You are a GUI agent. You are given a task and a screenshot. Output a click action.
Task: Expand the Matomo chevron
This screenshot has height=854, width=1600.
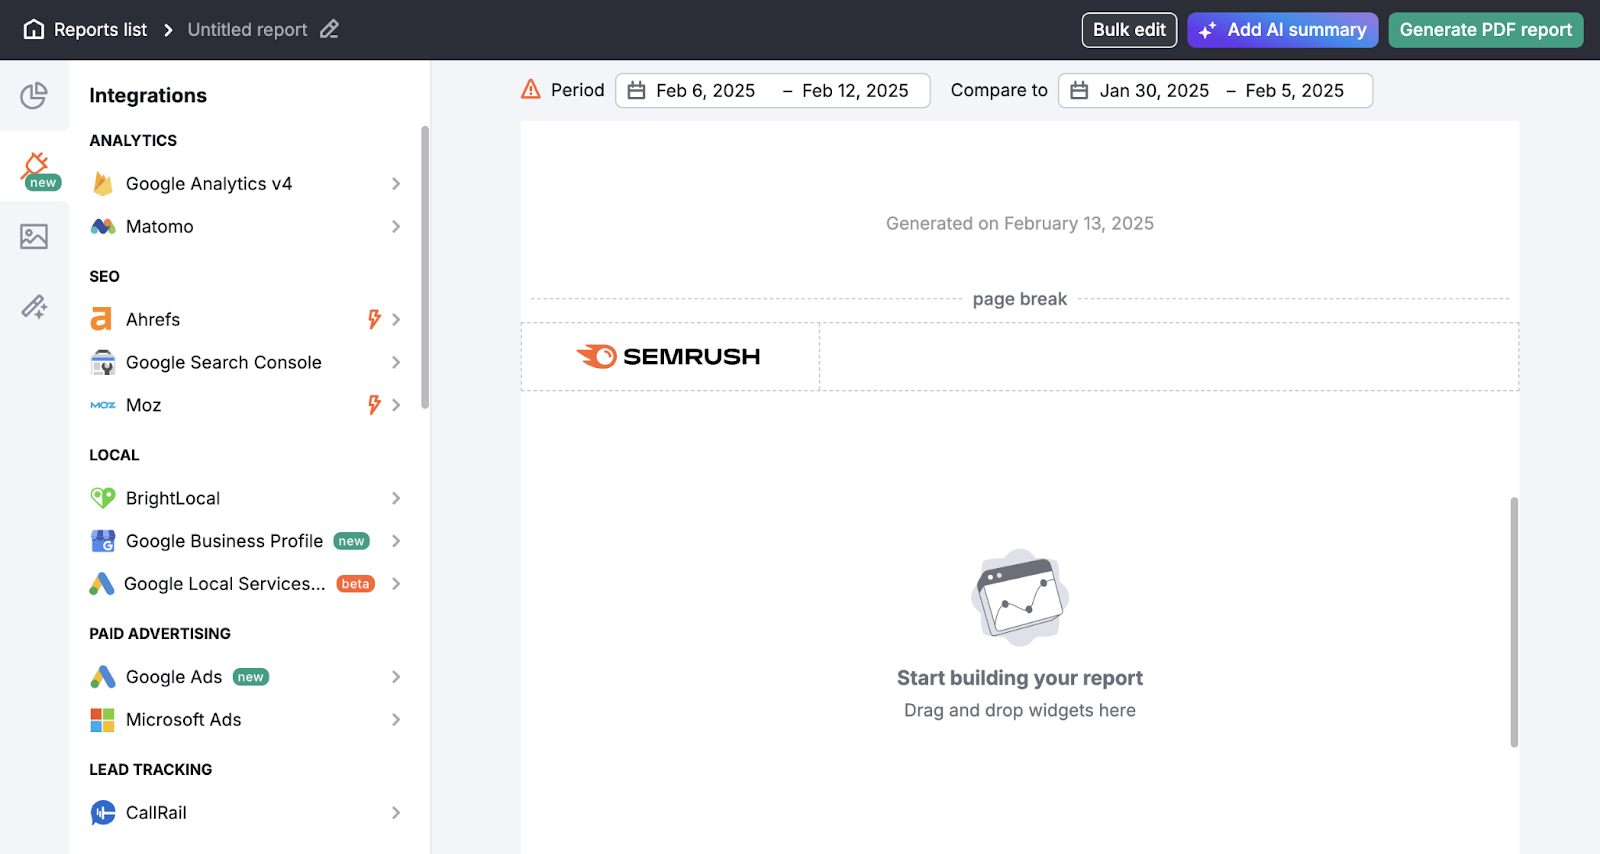point(396,227)
